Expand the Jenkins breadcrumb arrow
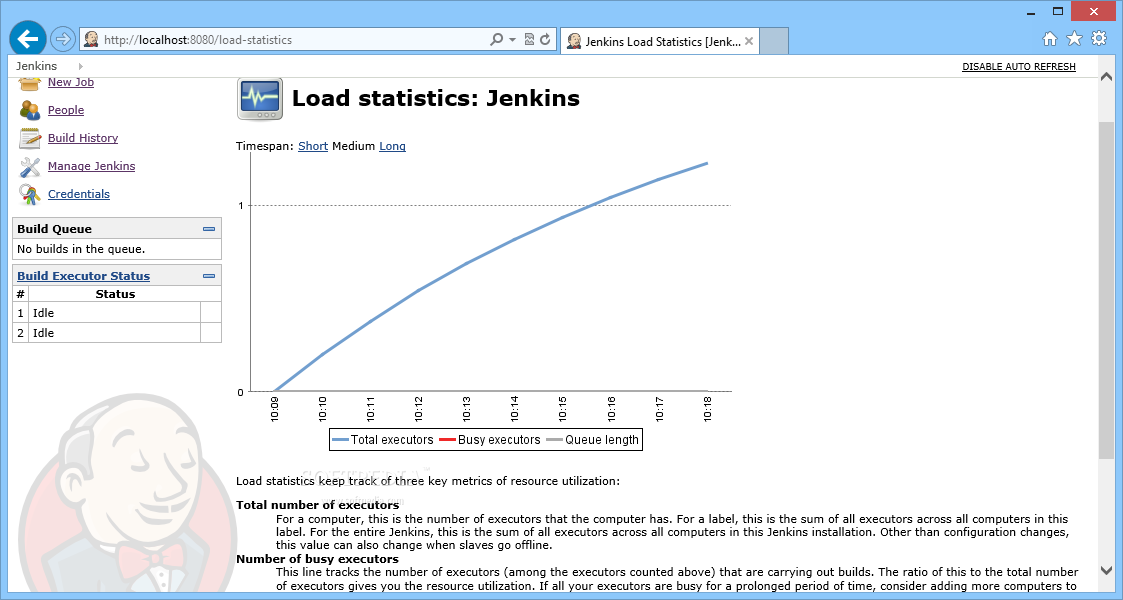 tap(80, 66)
